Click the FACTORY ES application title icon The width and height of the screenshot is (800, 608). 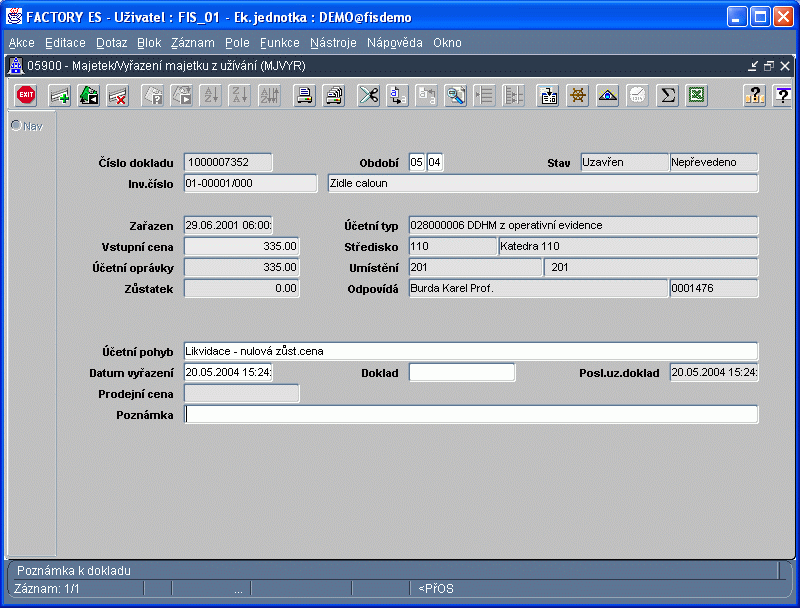click(14, 17)
